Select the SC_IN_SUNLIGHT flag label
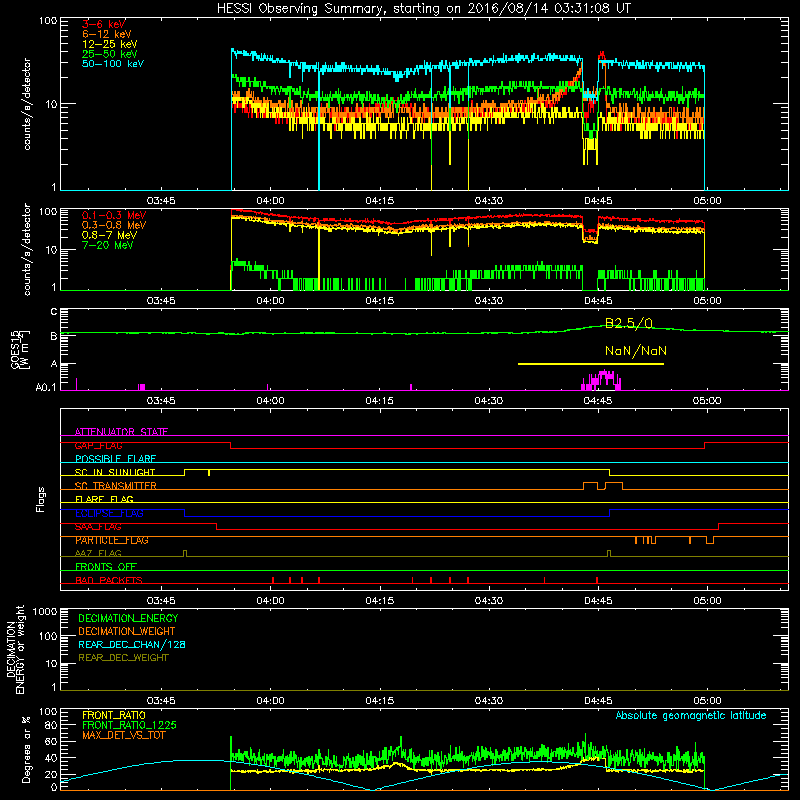Viewport: 800px width, 800px height. (x=115, y=472)
